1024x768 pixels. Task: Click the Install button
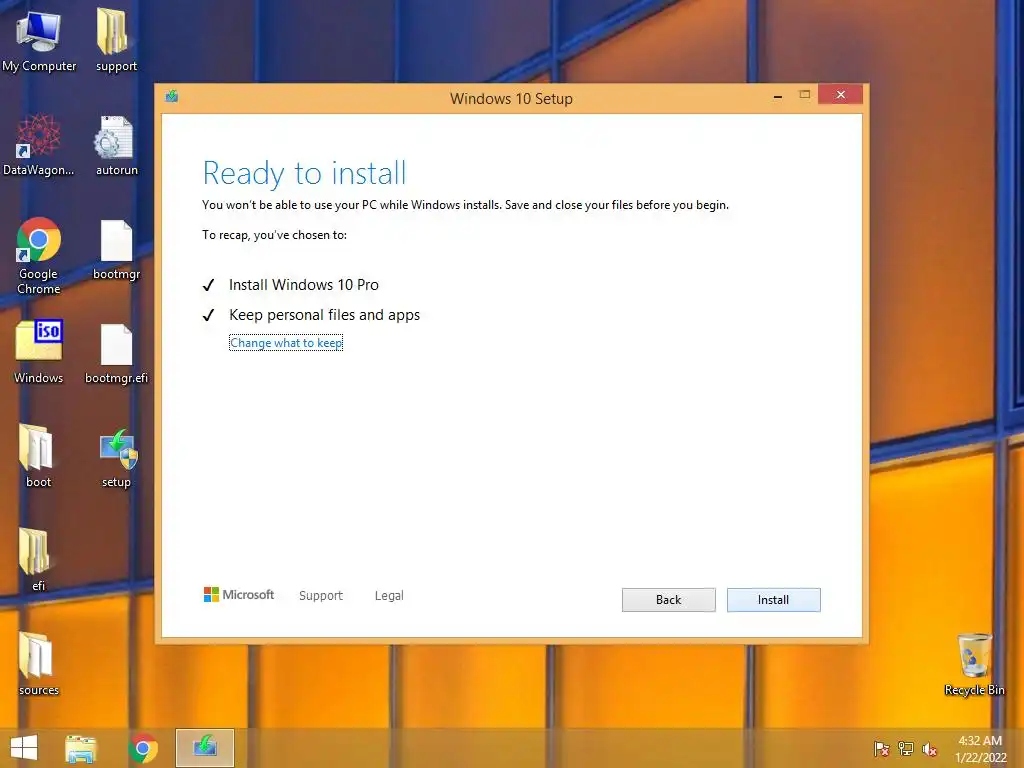tap(773, 600)
